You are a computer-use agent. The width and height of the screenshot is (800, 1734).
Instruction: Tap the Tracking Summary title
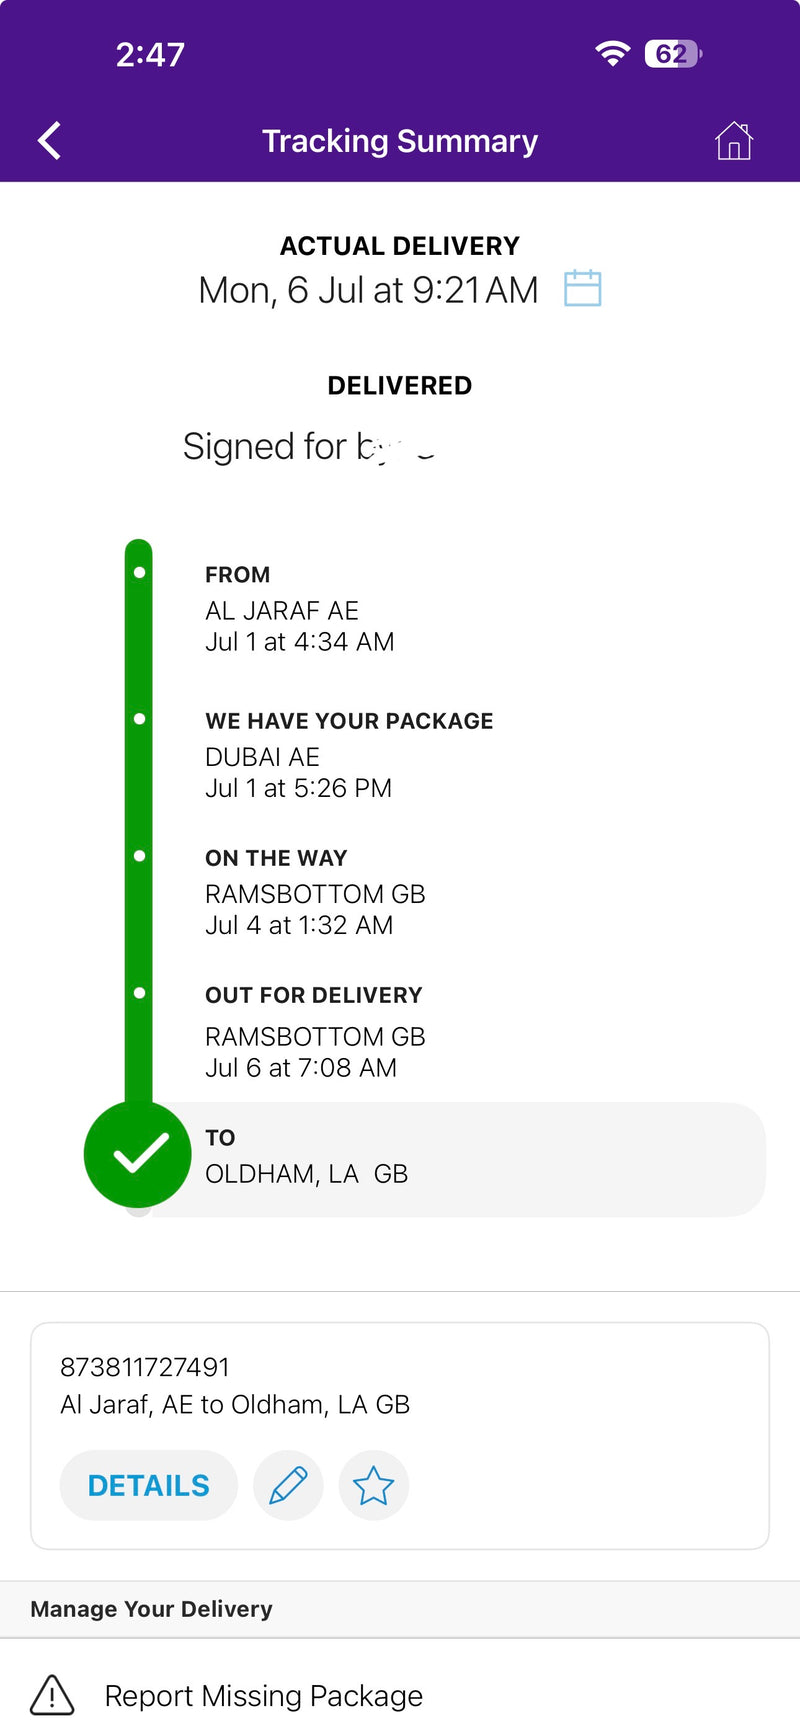[400, 141]
